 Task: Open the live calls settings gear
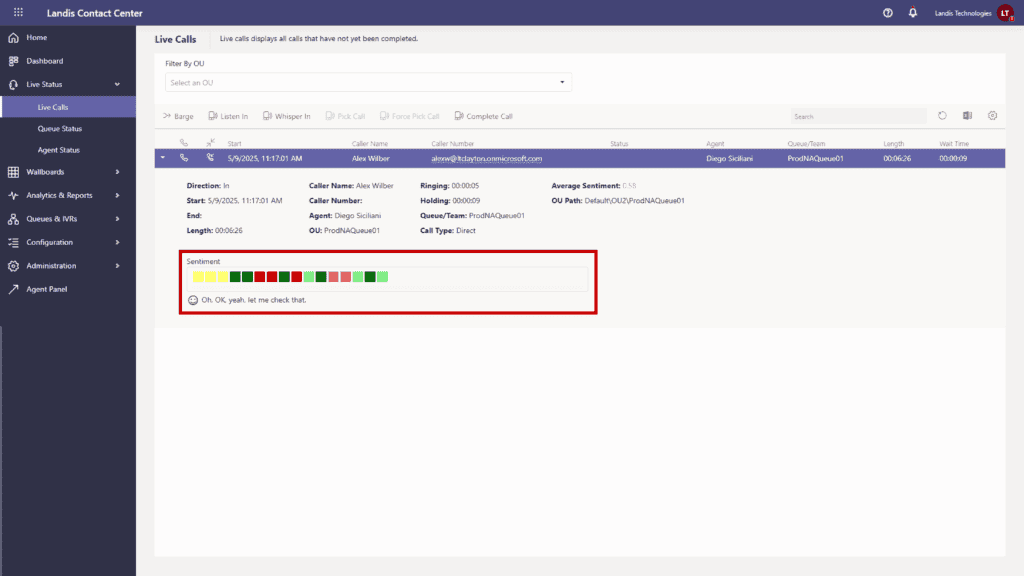(993, 116)
